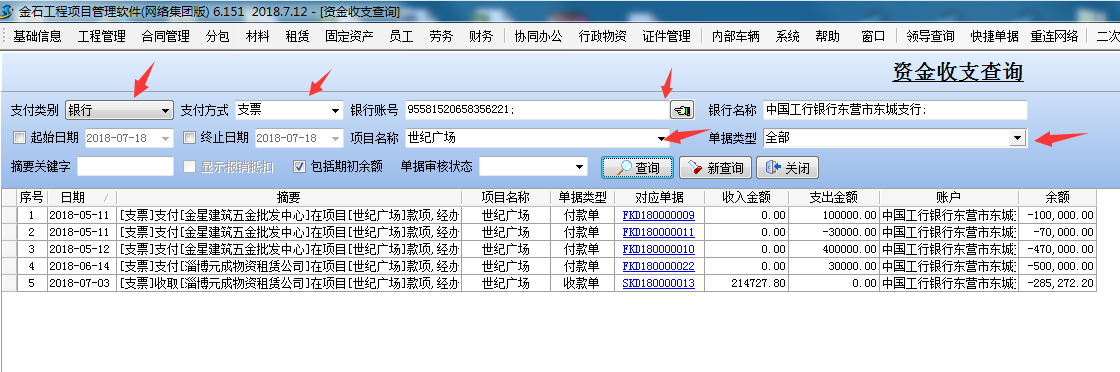Click the 查询 search button
The width and height of the screenshot is (1120, 372).
point(638,168)
